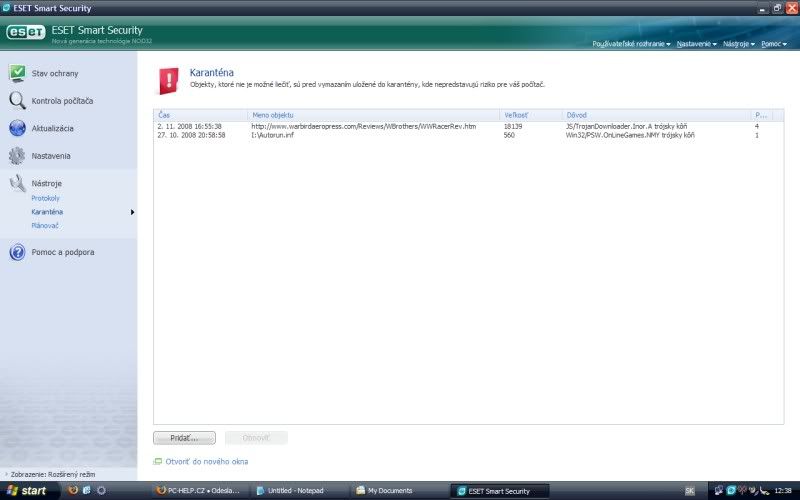Click the I:\Autorun.inf object name

(x=272, y=135)
